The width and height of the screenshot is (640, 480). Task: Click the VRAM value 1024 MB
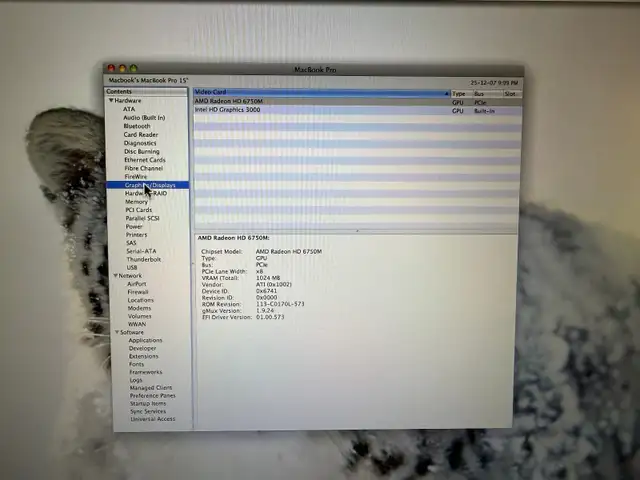click(268, 278)
